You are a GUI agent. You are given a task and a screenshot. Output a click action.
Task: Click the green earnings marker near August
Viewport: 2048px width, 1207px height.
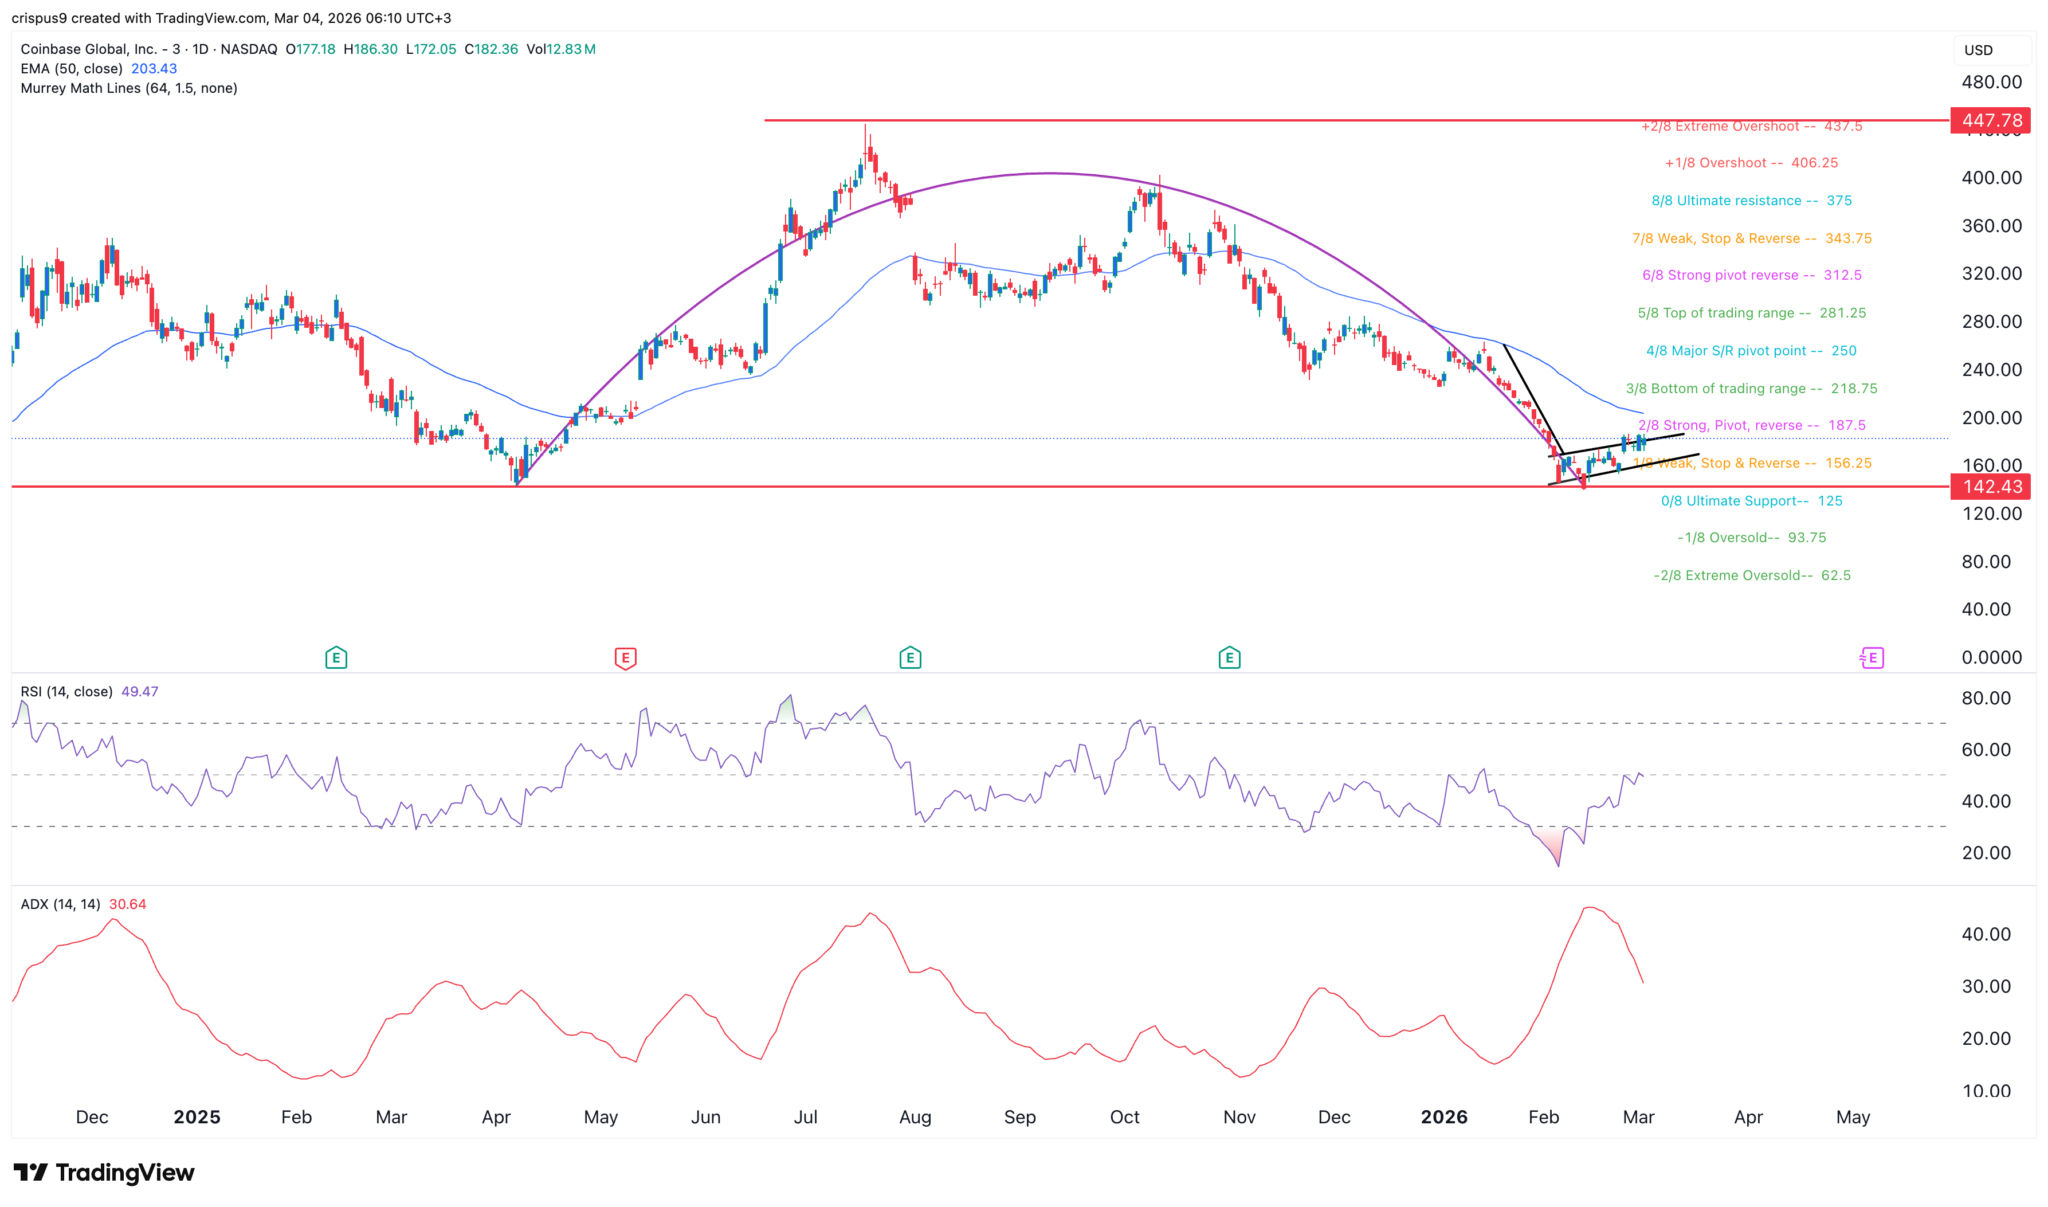pos(910,658)
